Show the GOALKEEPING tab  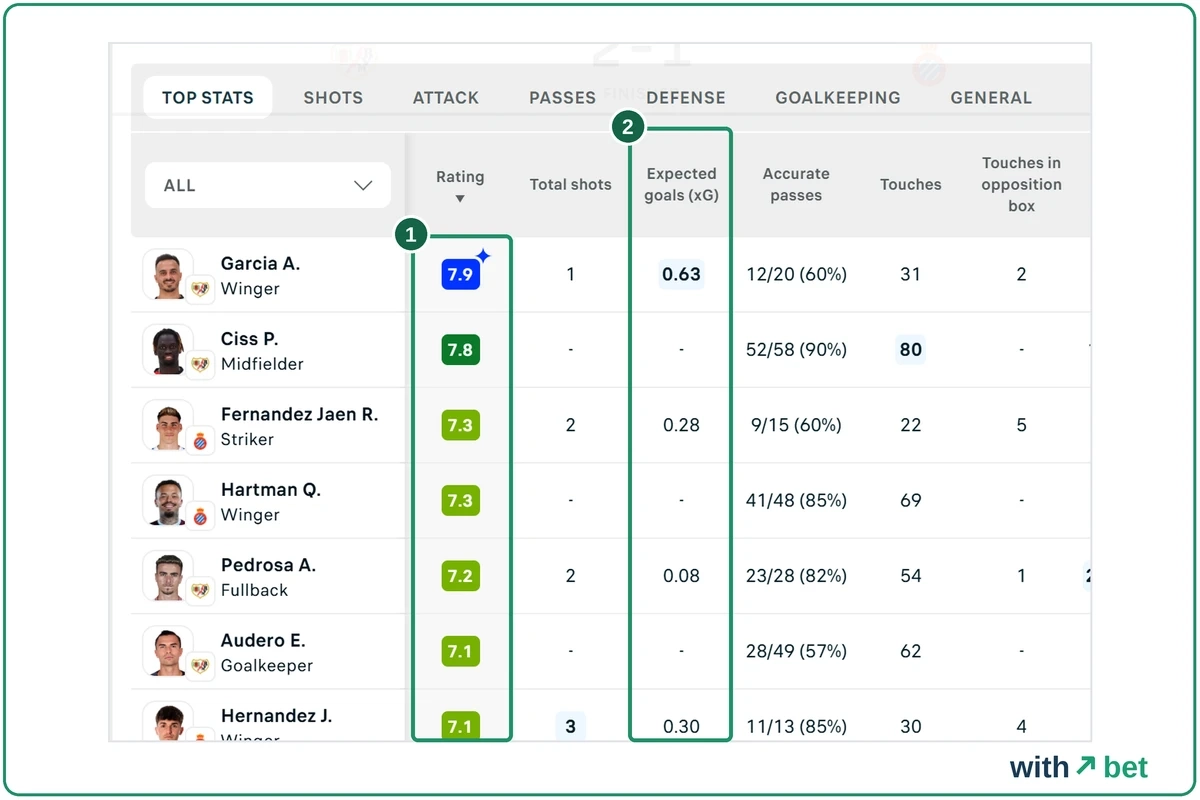(838, 98)
